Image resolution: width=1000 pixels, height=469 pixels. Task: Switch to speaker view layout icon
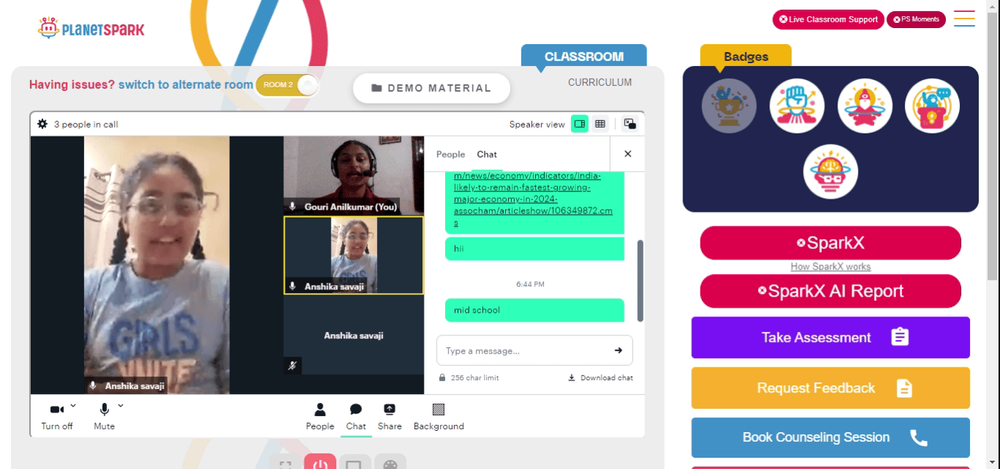click(579, 124)
